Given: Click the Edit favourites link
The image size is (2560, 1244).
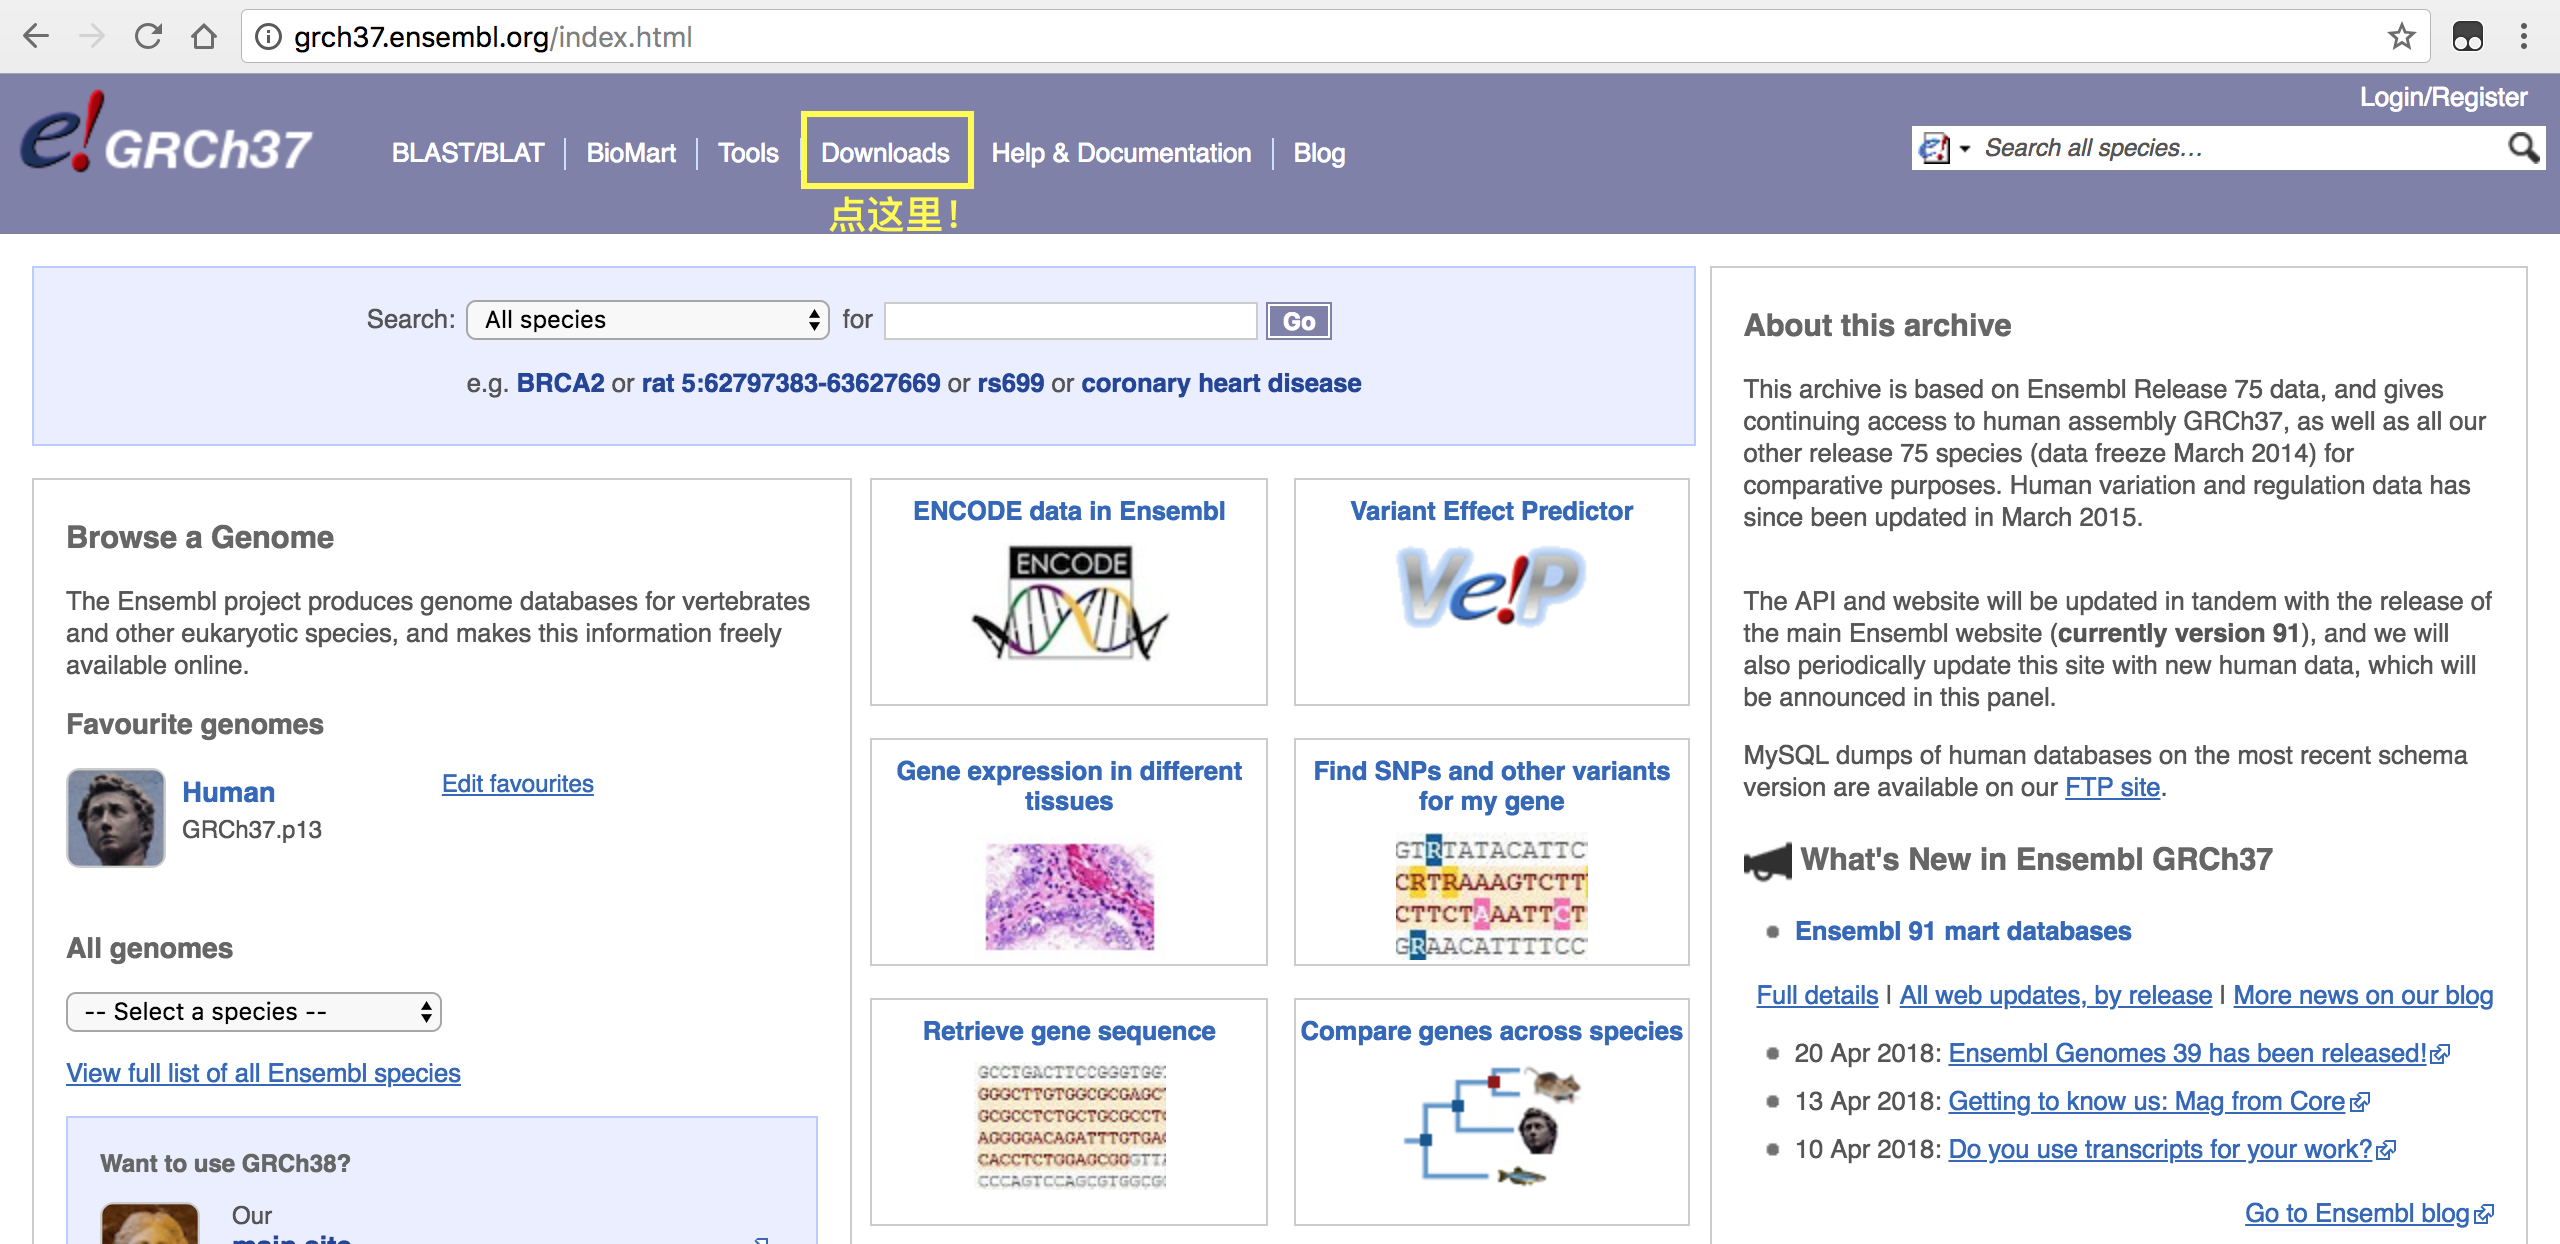Looking at the screenshot, I should 517,784.
